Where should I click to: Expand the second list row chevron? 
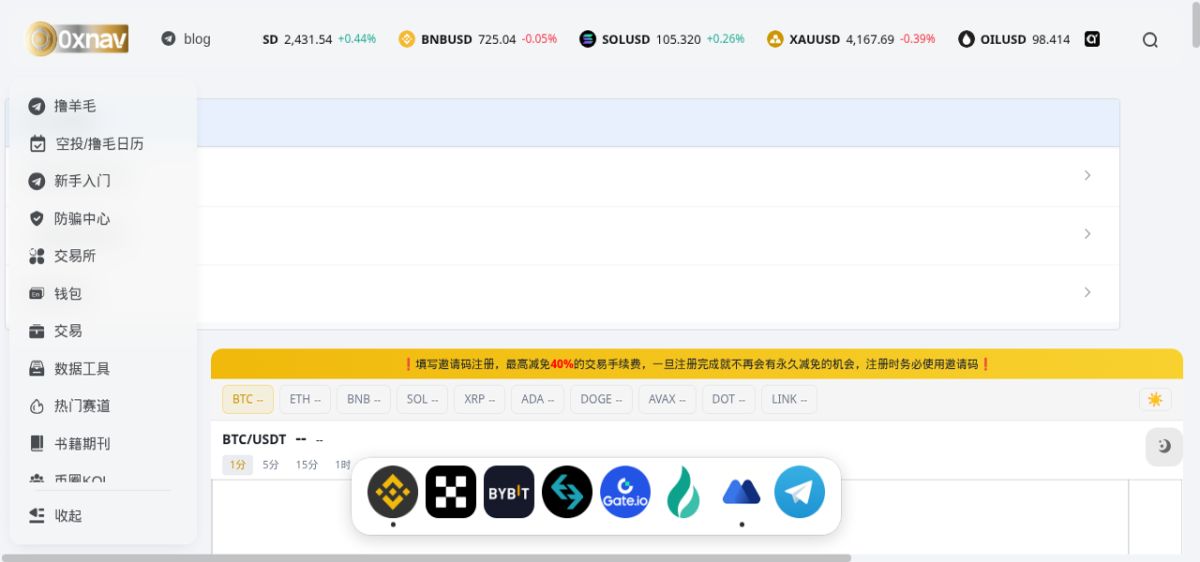pyautogui.click(x=1087, y=234)
